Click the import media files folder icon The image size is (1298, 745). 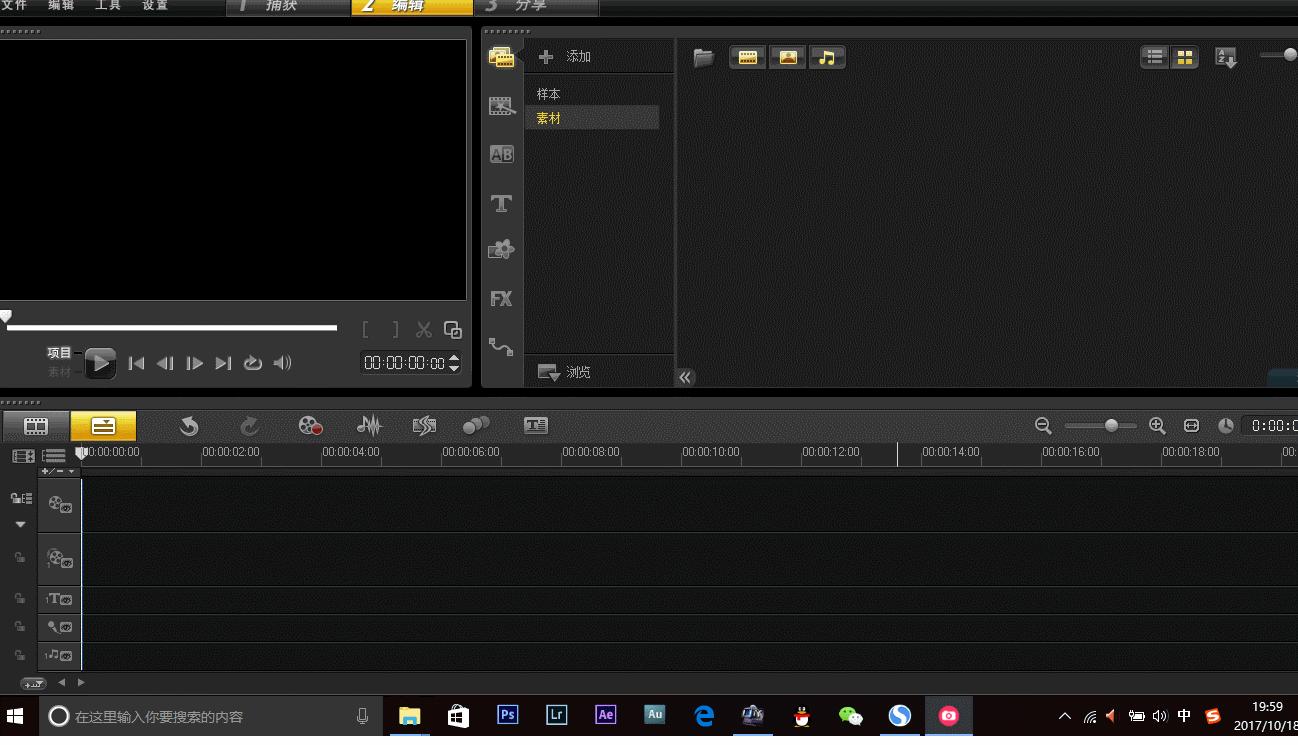coord(704,58)
